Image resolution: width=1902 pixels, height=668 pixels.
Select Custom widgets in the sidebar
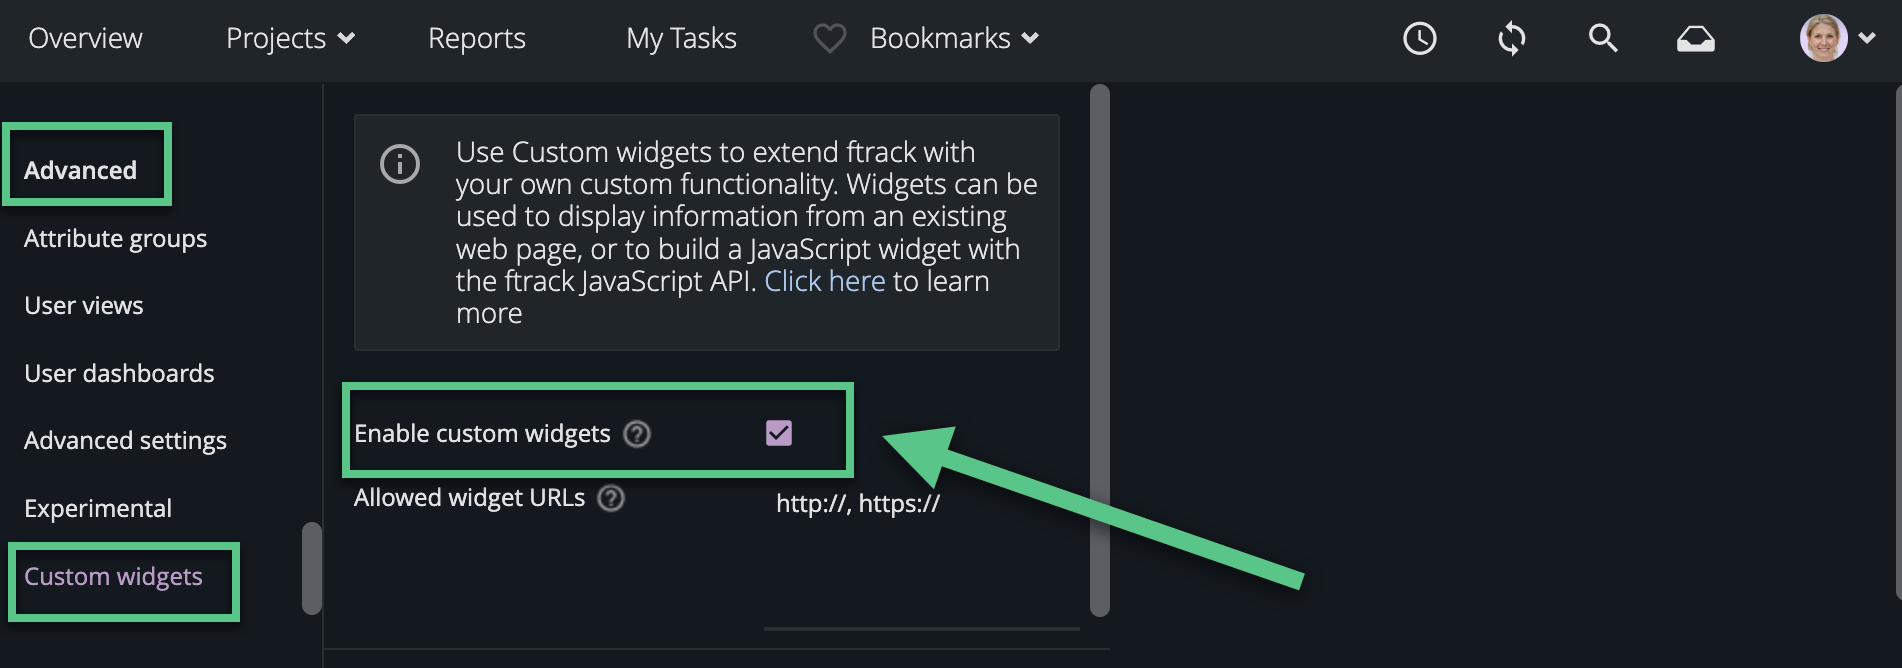pyautogui.click(x=113, y=577)
